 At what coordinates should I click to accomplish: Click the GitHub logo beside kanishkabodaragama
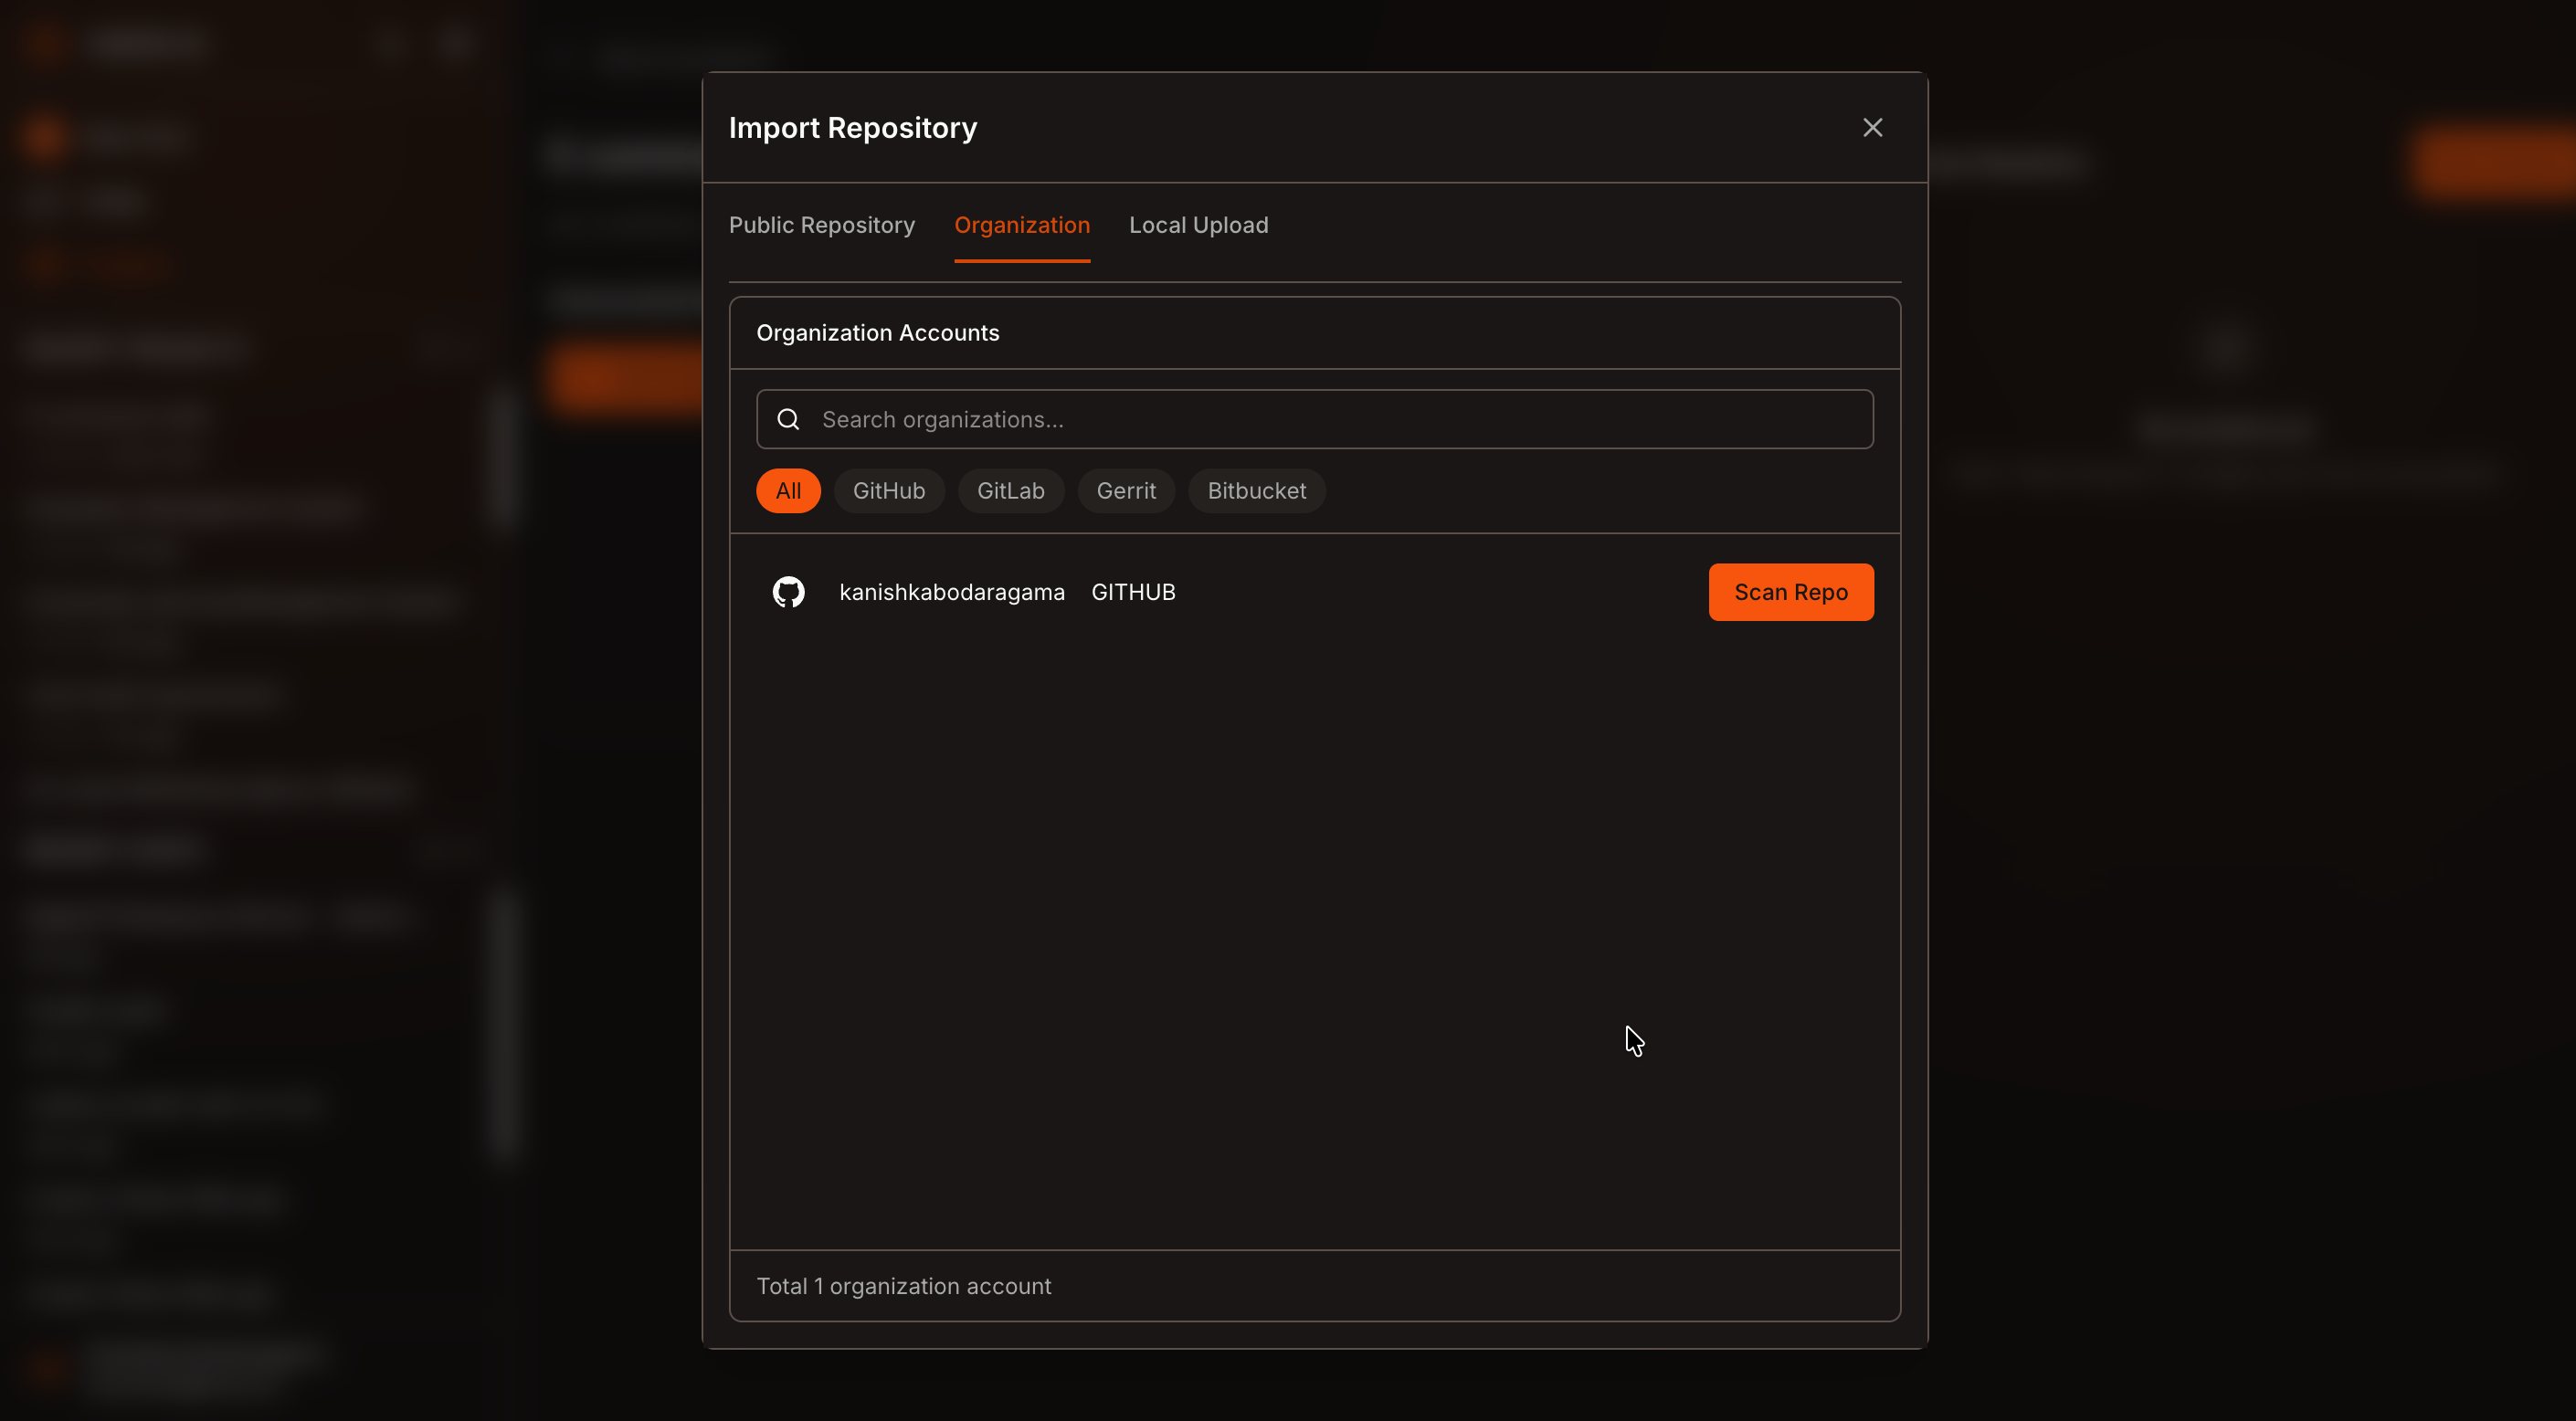pyautogui.click(x=788, y=592)
